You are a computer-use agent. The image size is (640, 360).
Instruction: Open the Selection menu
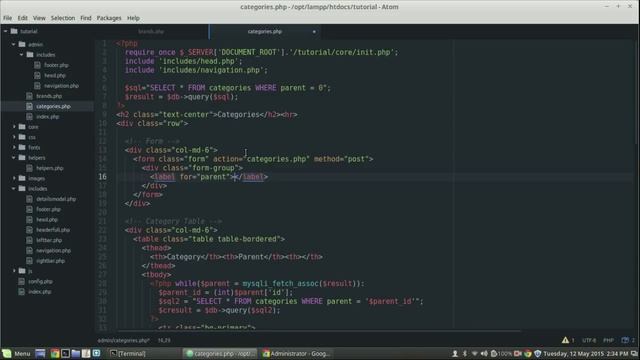click(63, 18)
